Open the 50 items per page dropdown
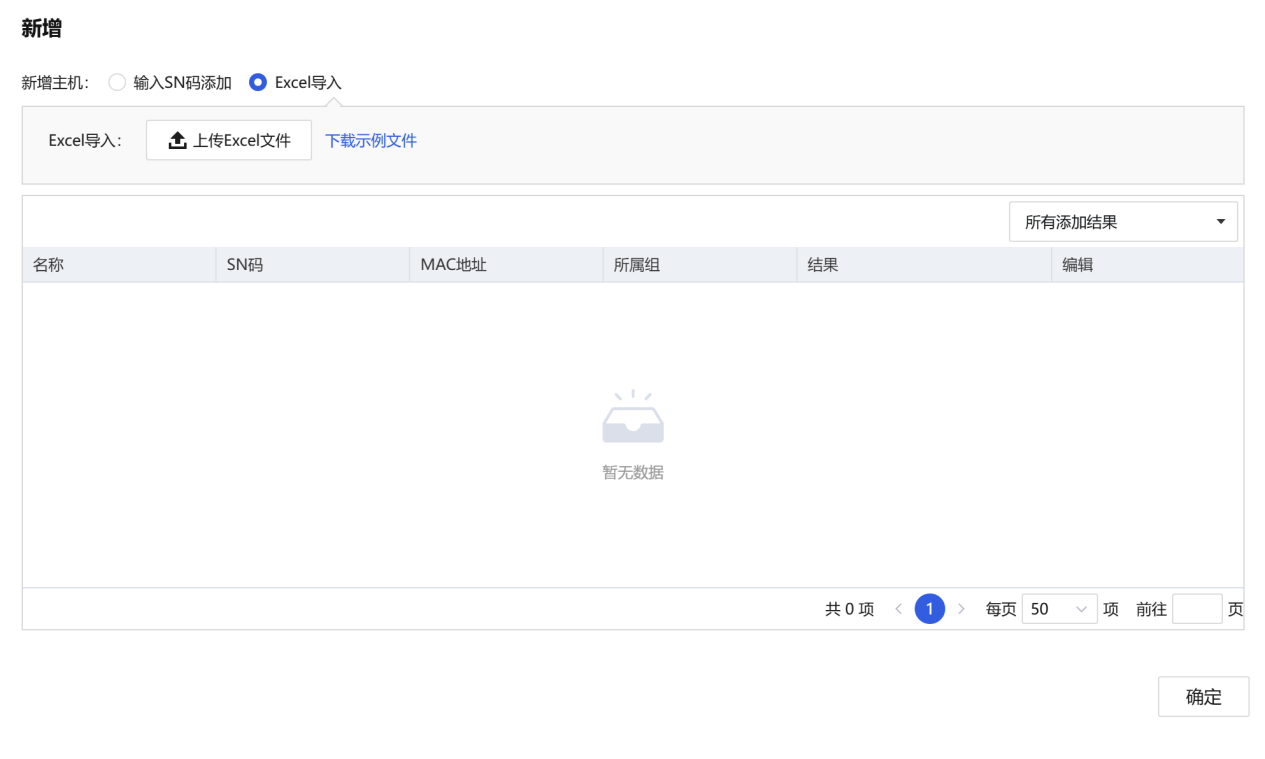The height and width of the screenshot is (759, 1265). pyautogui.click(x=1059, y=609)
